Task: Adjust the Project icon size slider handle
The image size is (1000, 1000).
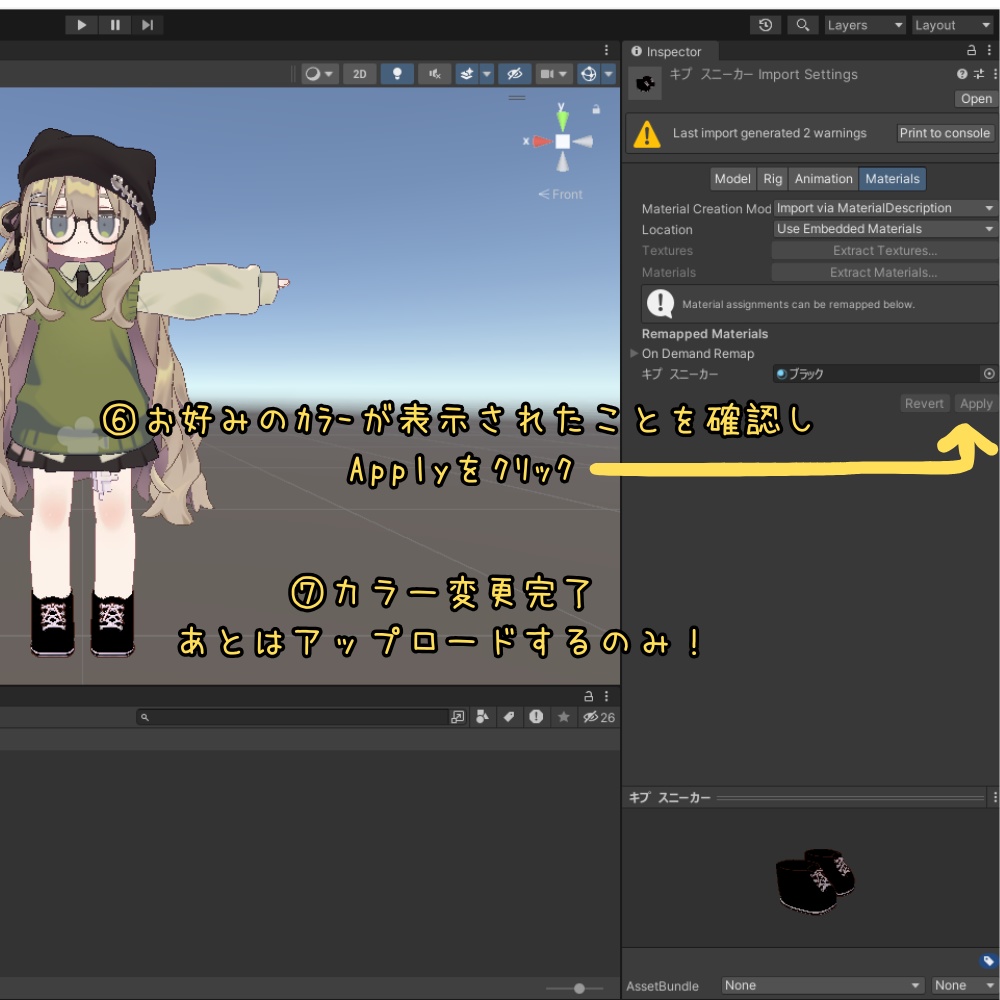Action: (x=579, y=989)
